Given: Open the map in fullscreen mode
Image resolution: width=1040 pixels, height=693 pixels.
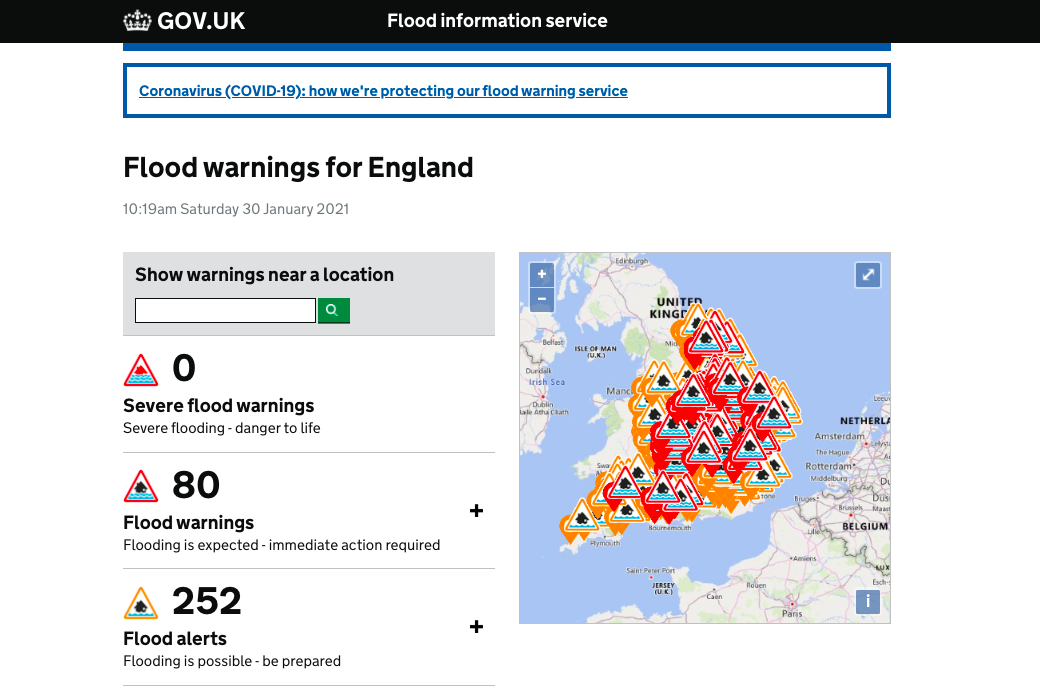Looking at the screenshot, I should tap(868, 275).
